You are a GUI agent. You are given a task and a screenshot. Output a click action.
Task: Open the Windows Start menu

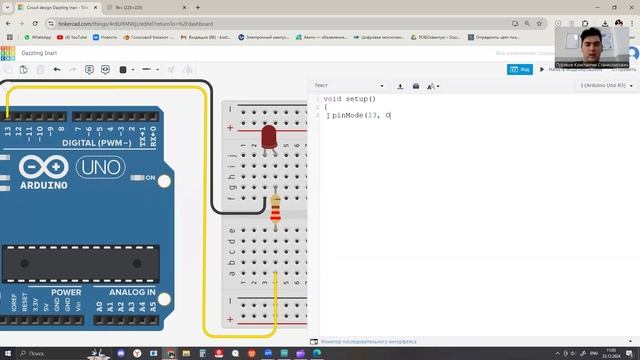[8, 353]
